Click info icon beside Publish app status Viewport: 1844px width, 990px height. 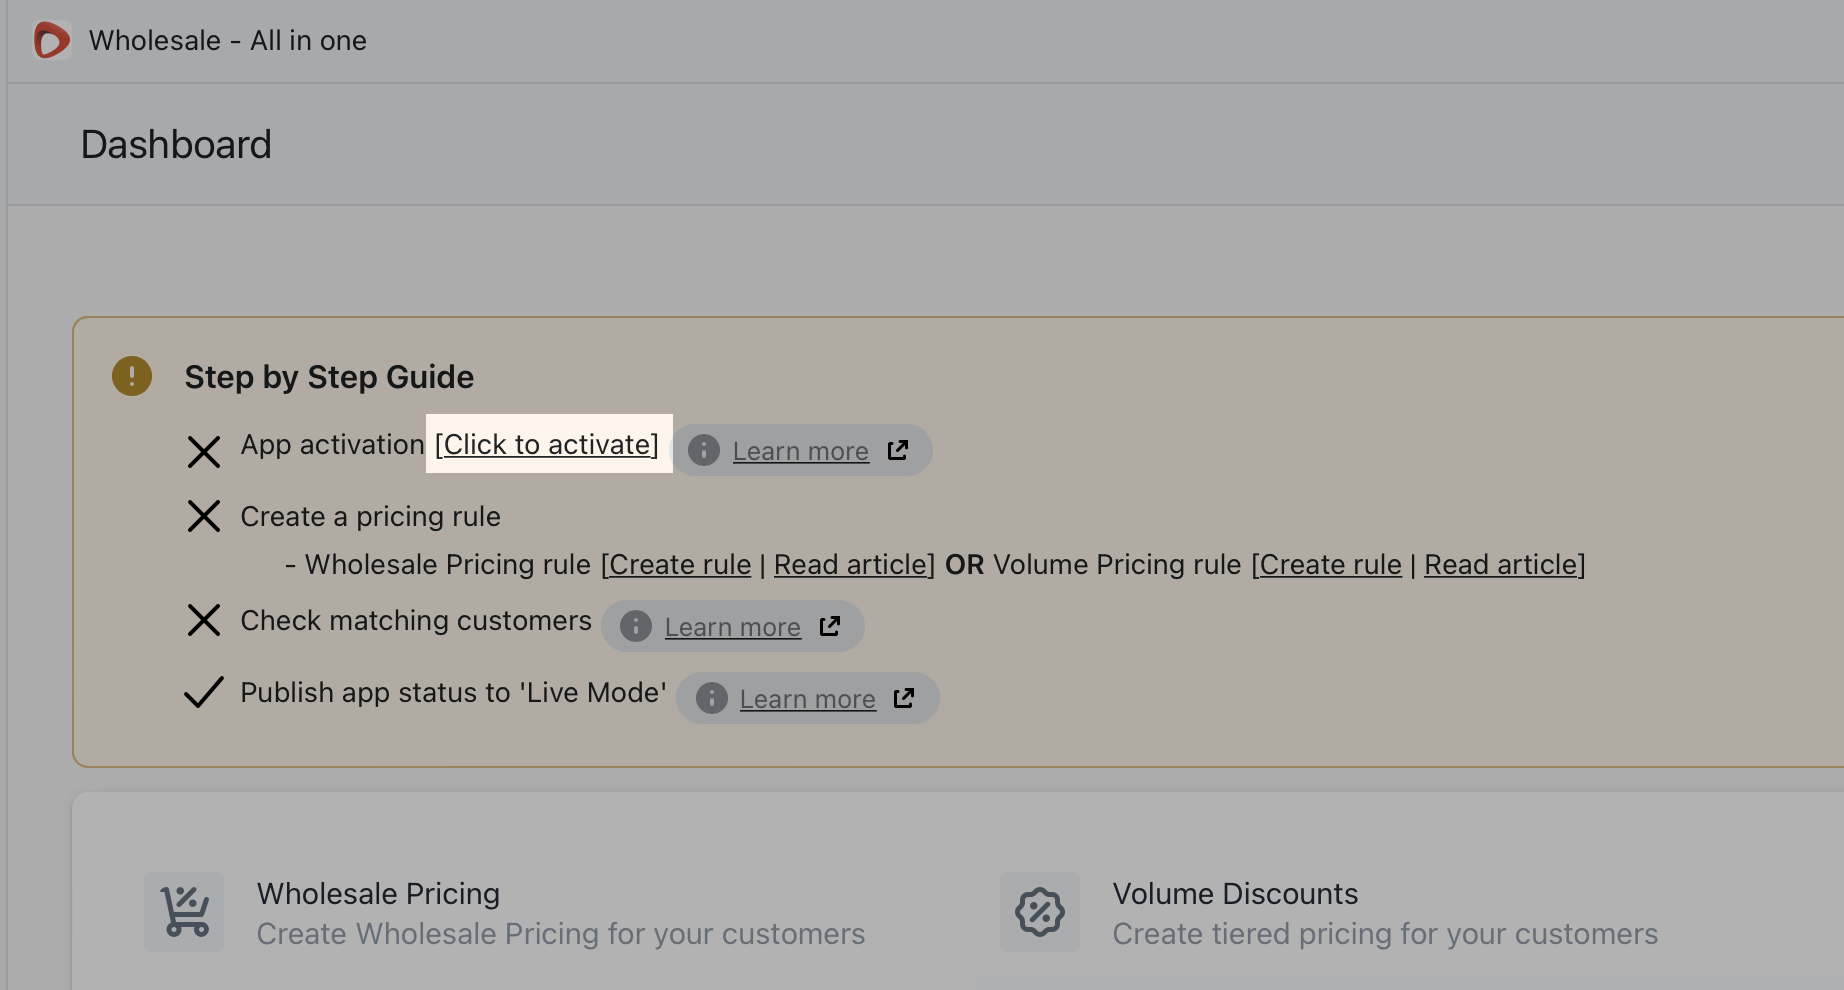(x=711, y=698)
